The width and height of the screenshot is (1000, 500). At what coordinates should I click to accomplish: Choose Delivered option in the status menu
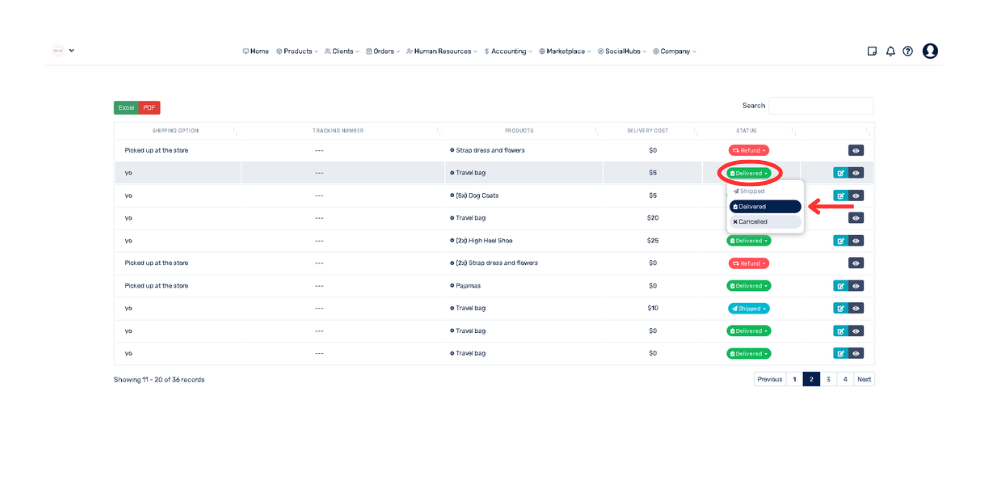click(x=765, y=207)
